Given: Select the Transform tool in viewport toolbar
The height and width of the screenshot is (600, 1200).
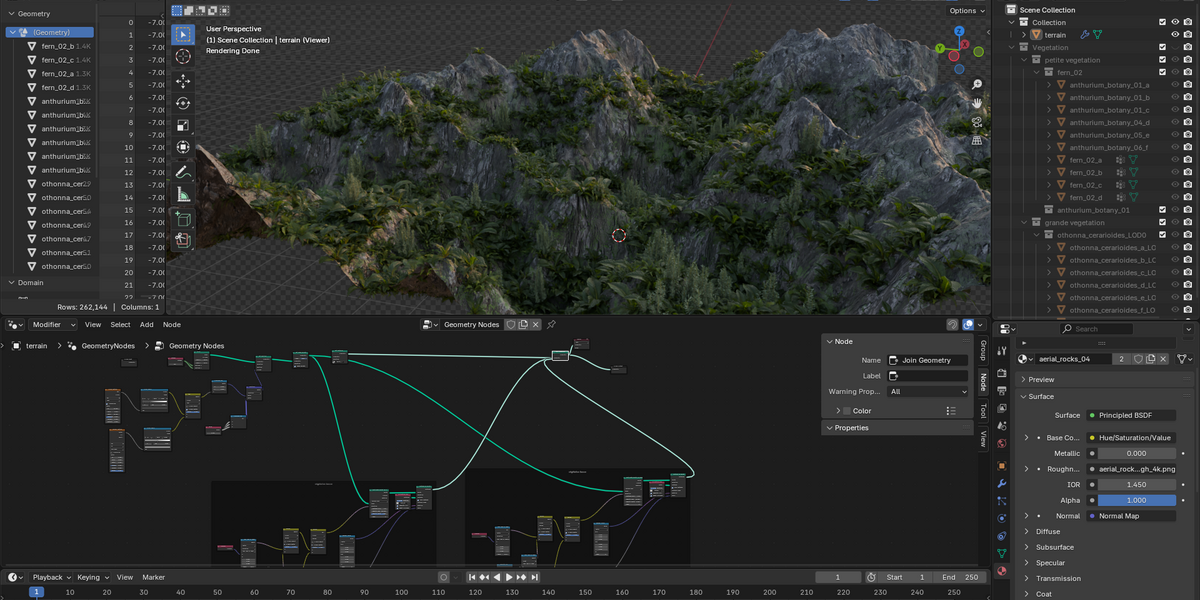Looking at the screenshot, I should point(183,147).
